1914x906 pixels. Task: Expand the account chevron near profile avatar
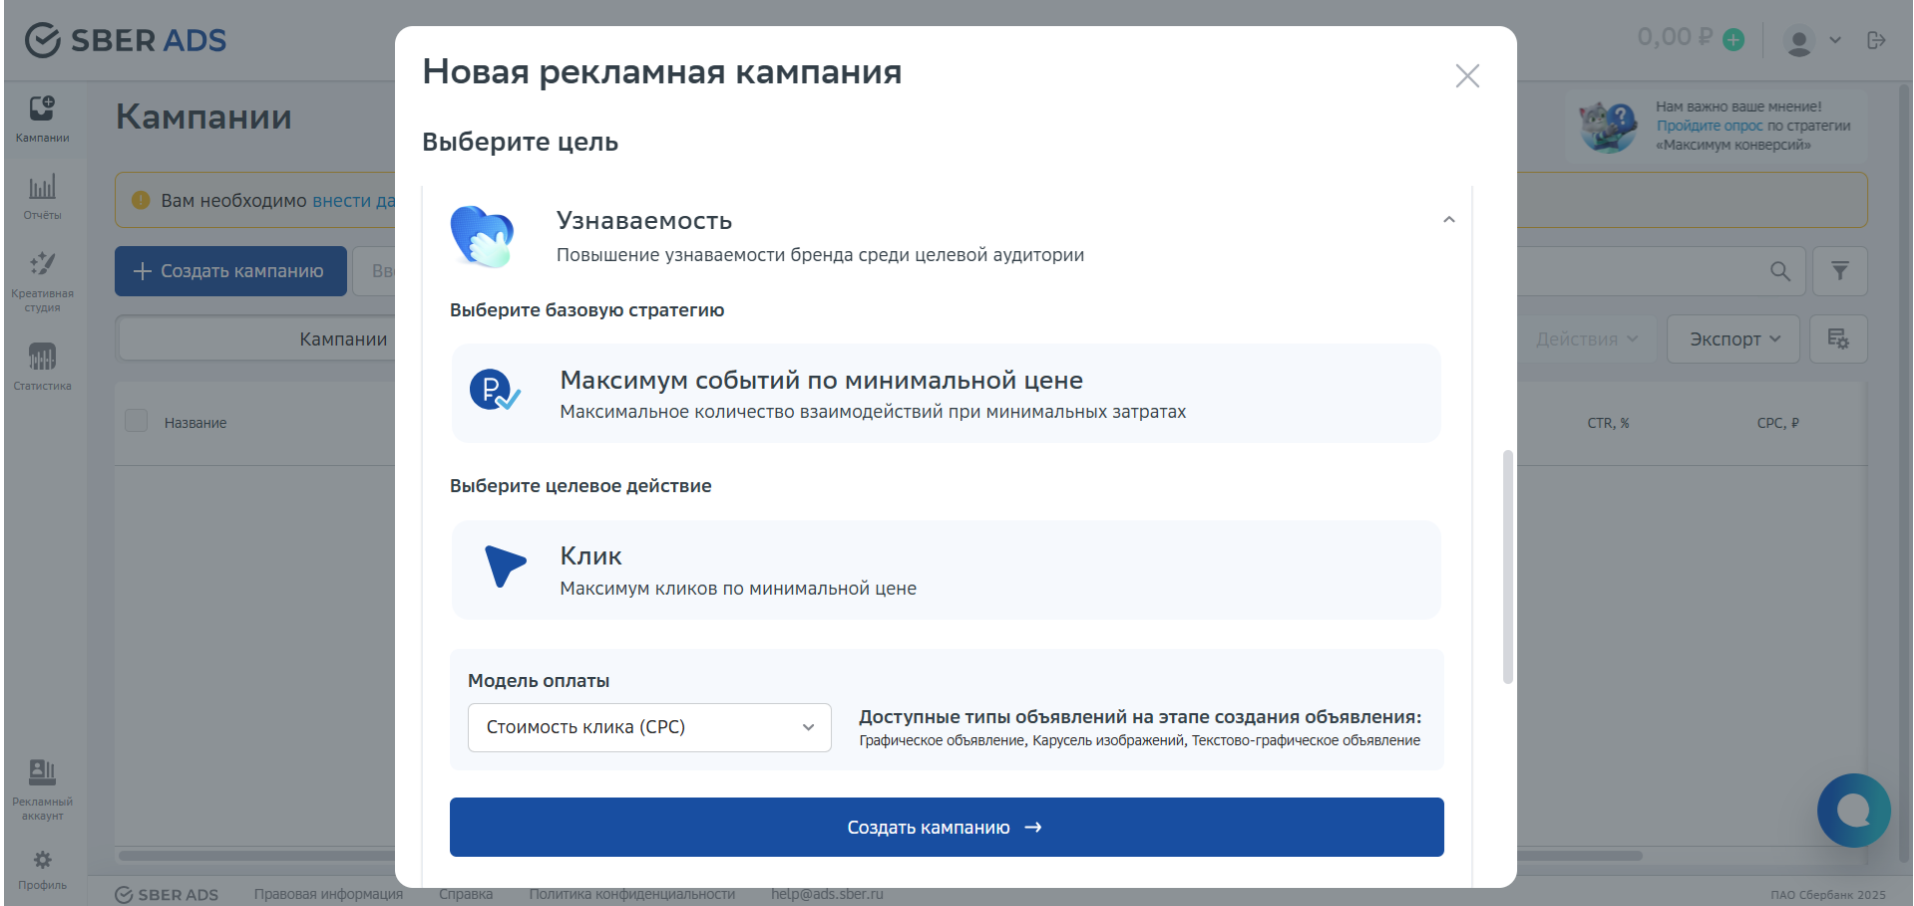[1835, 39]
